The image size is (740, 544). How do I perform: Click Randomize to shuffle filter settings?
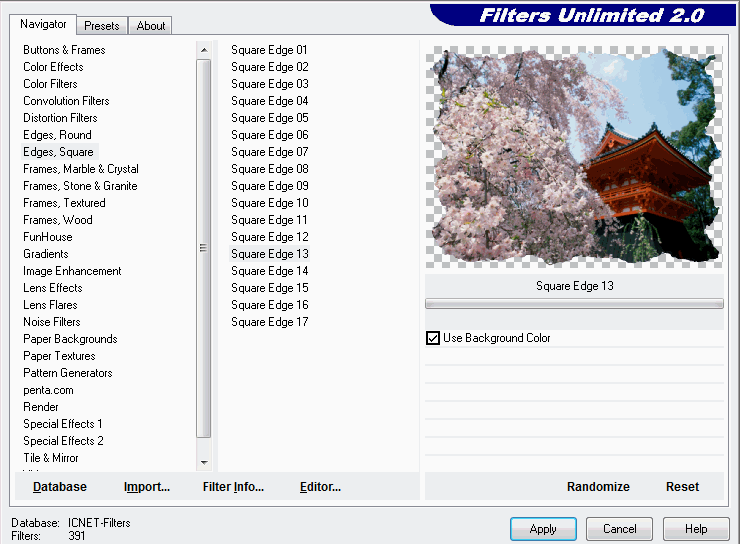tap(598, 487)
